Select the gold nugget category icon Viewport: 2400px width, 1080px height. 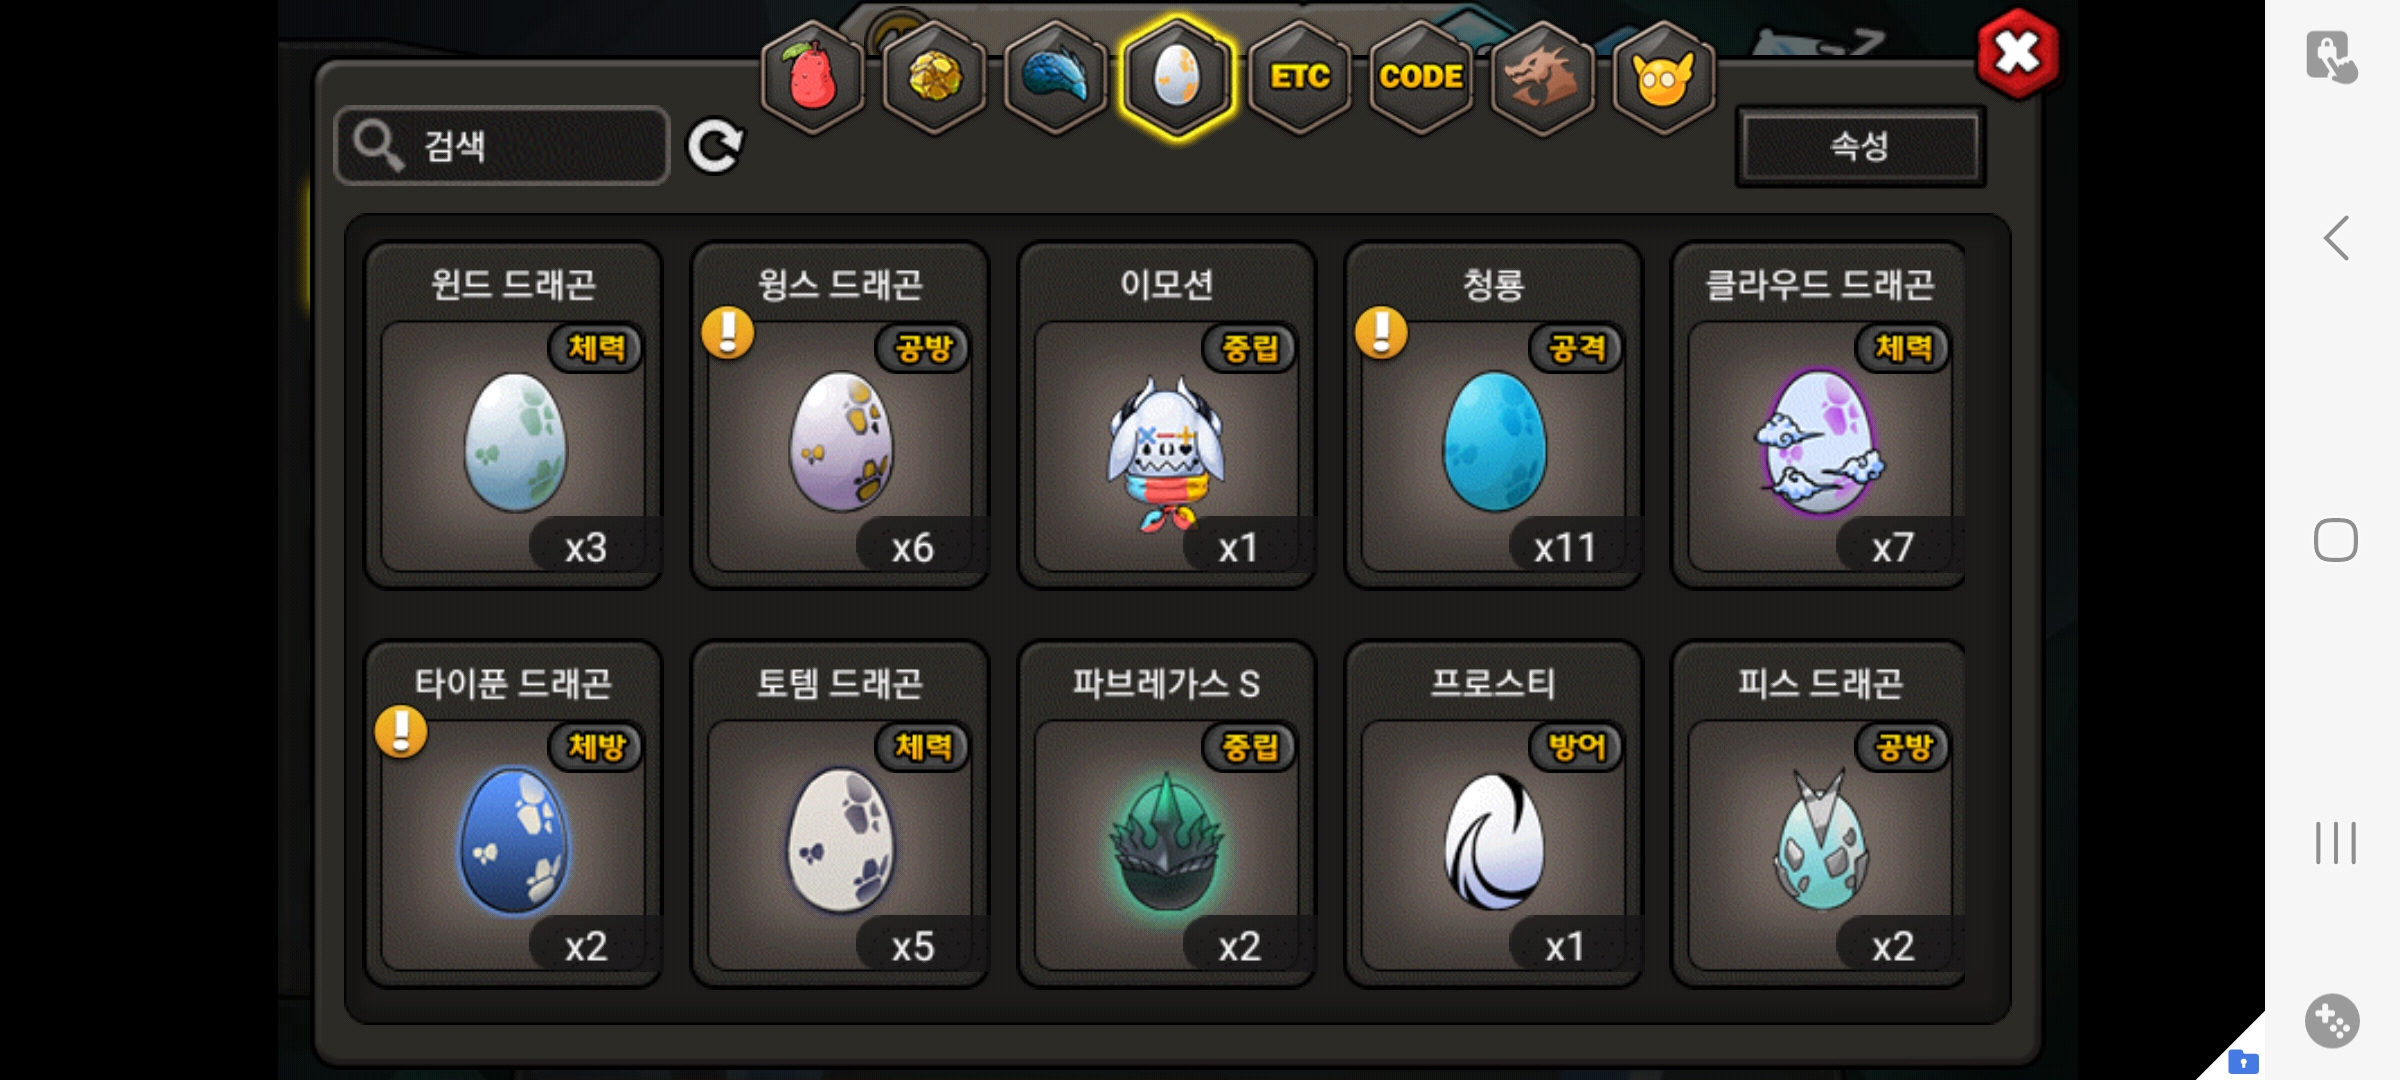point(935,77)
